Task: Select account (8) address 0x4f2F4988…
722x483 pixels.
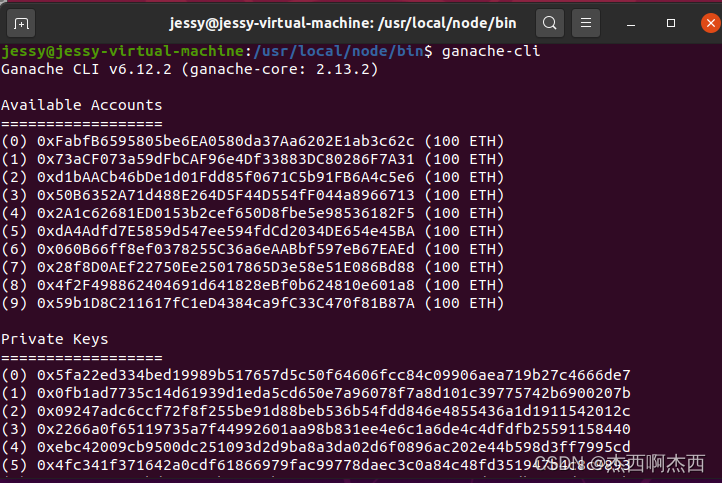Action: (x=226, y=285)
